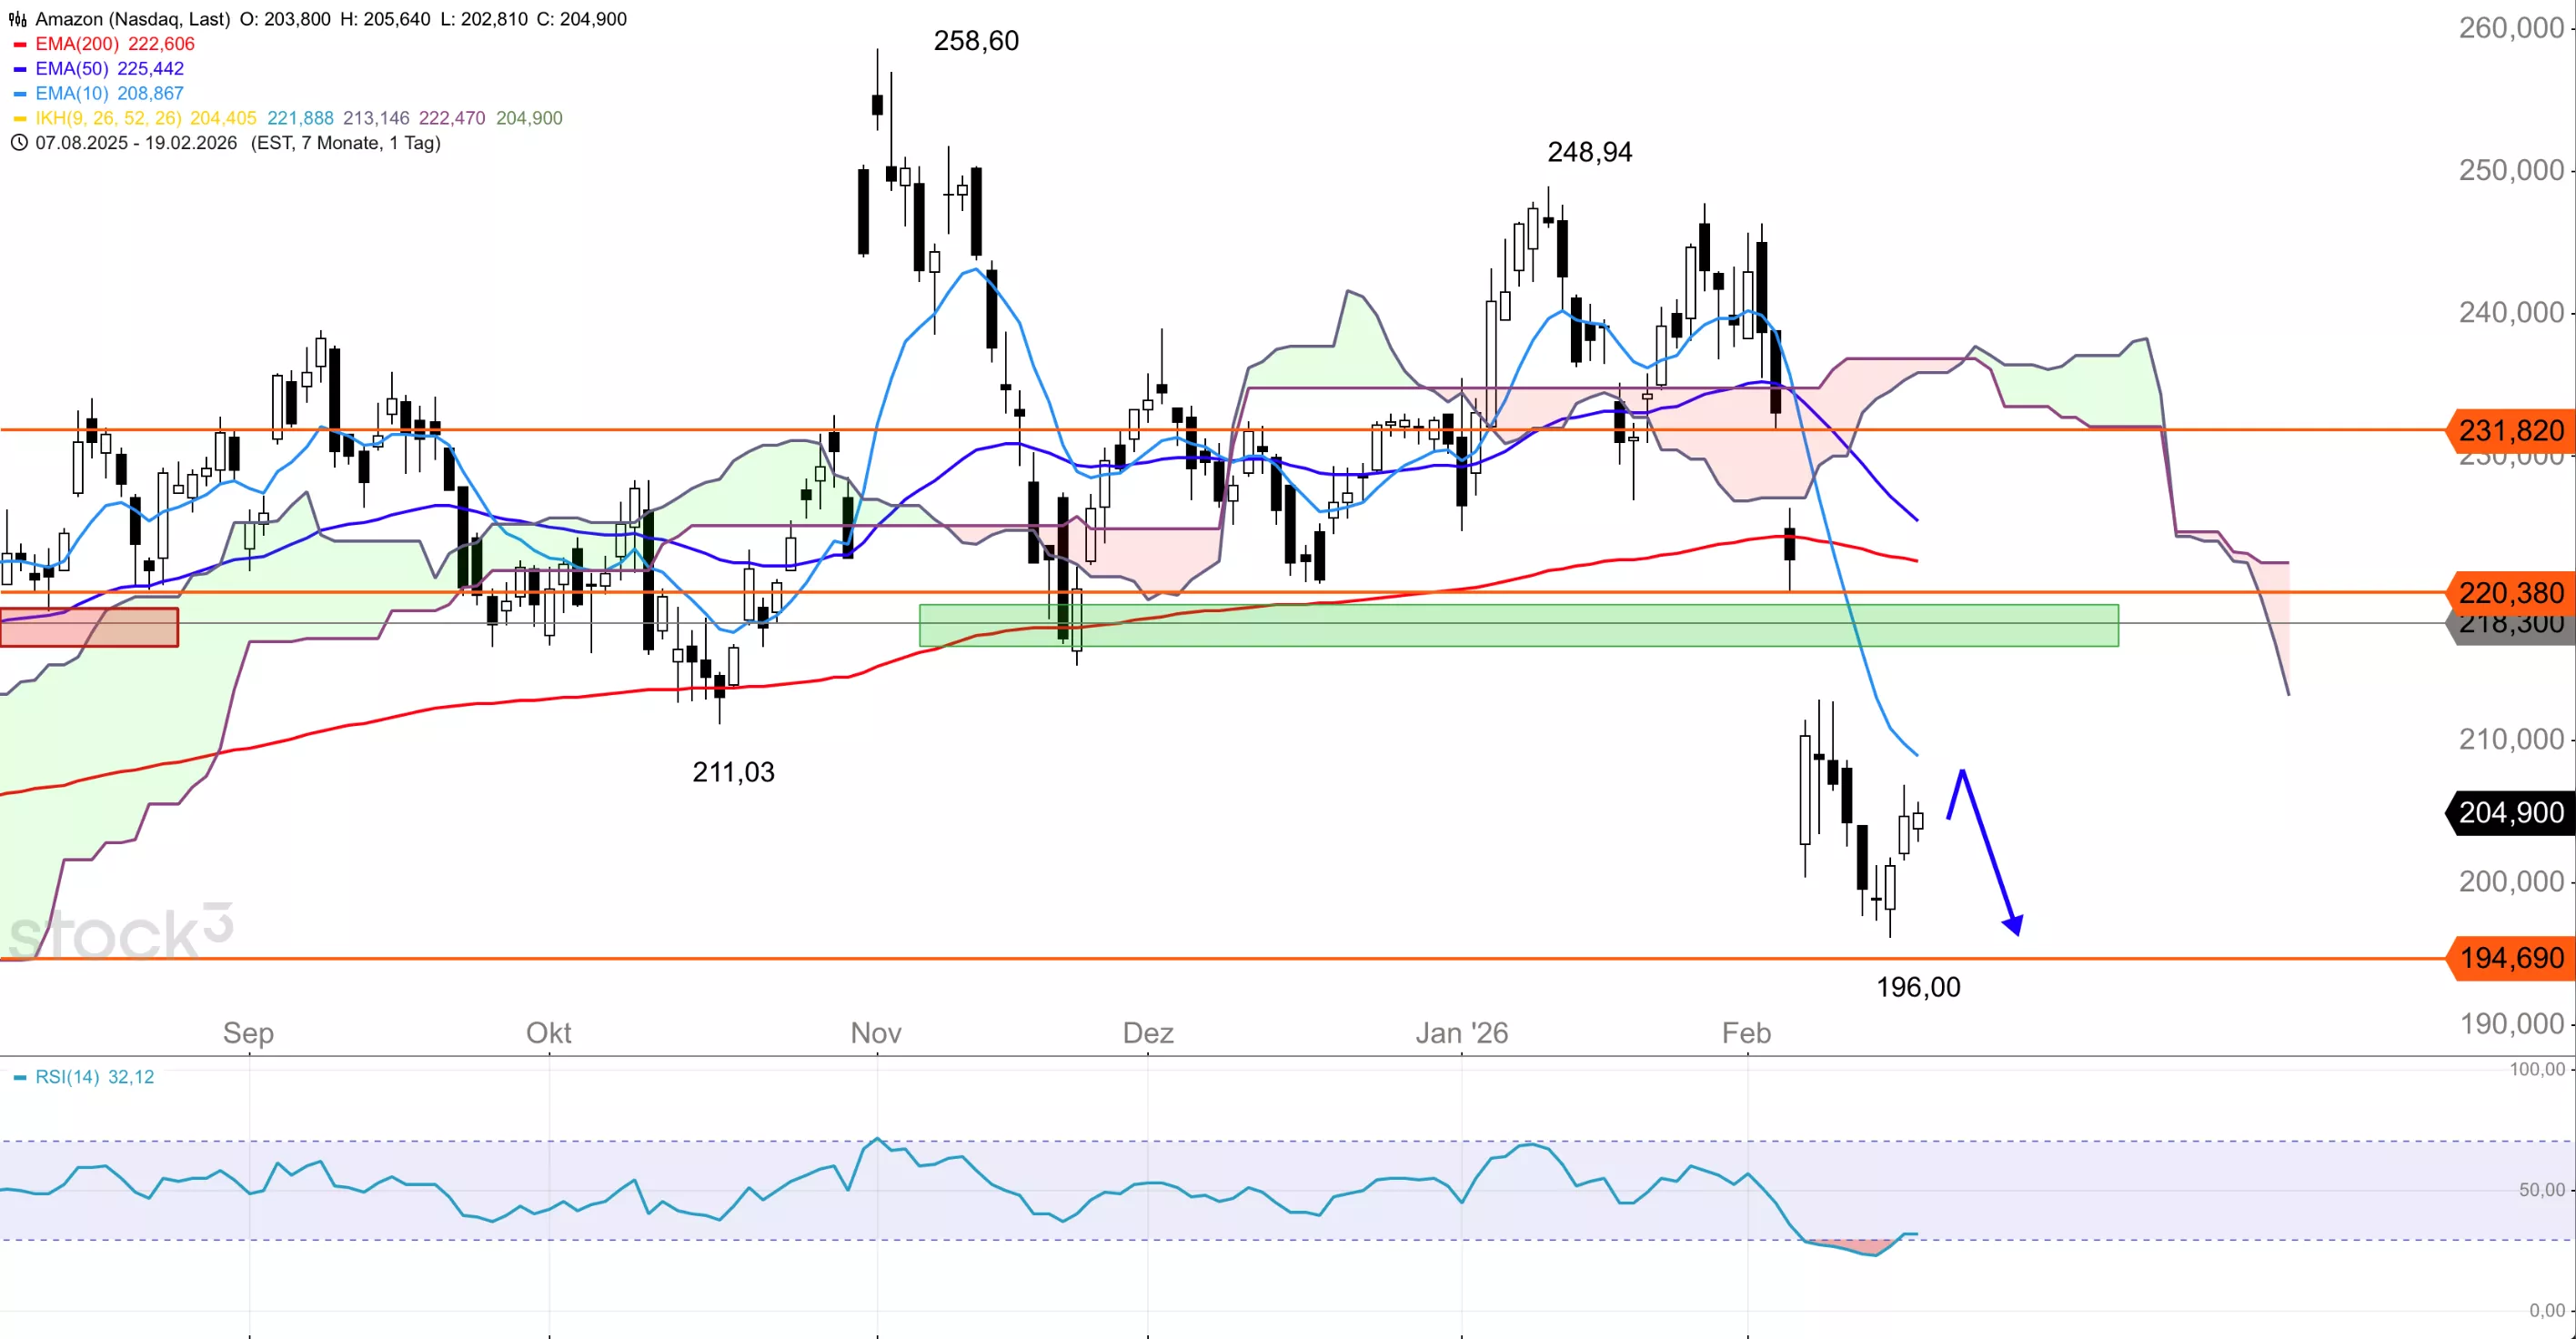
Task: Click the Jan '26 label on time axis
Action: click(1461, 1032)
